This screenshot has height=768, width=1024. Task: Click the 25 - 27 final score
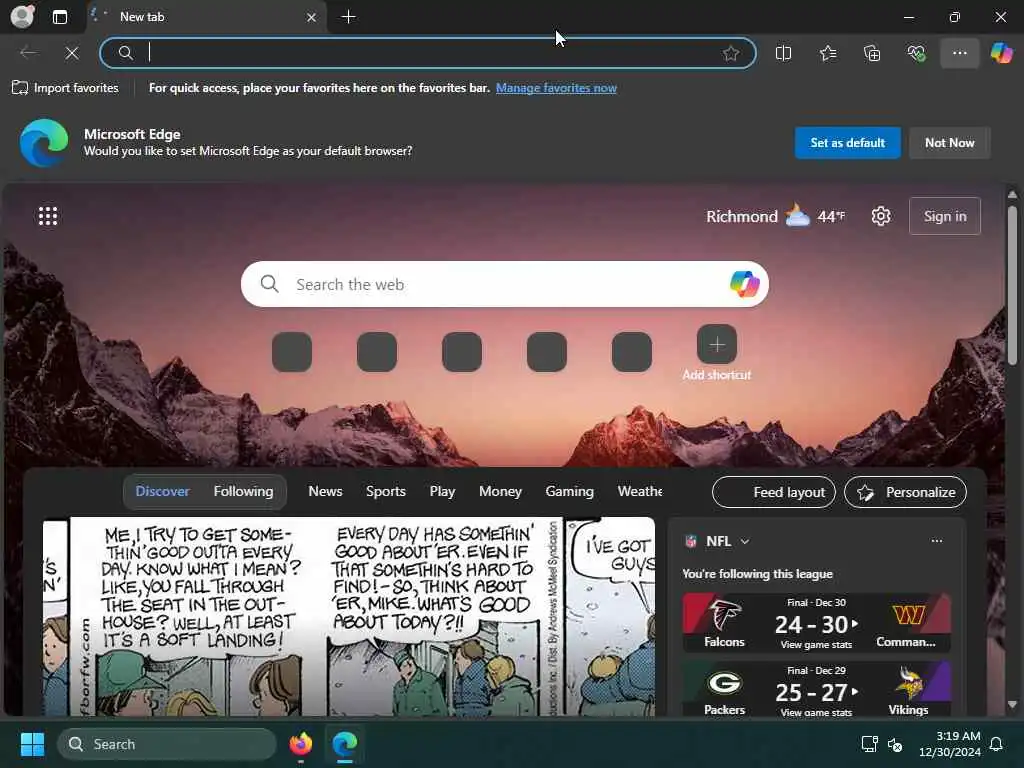coord(812,692)
